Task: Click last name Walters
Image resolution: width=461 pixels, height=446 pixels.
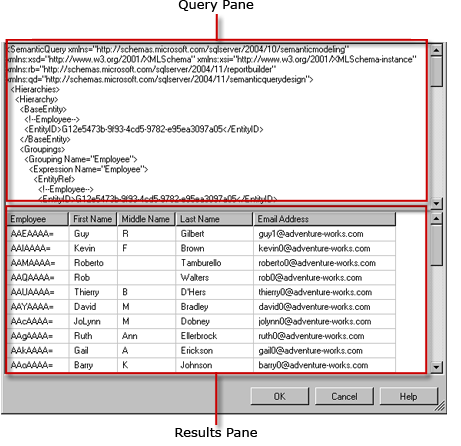Action: 195,278
